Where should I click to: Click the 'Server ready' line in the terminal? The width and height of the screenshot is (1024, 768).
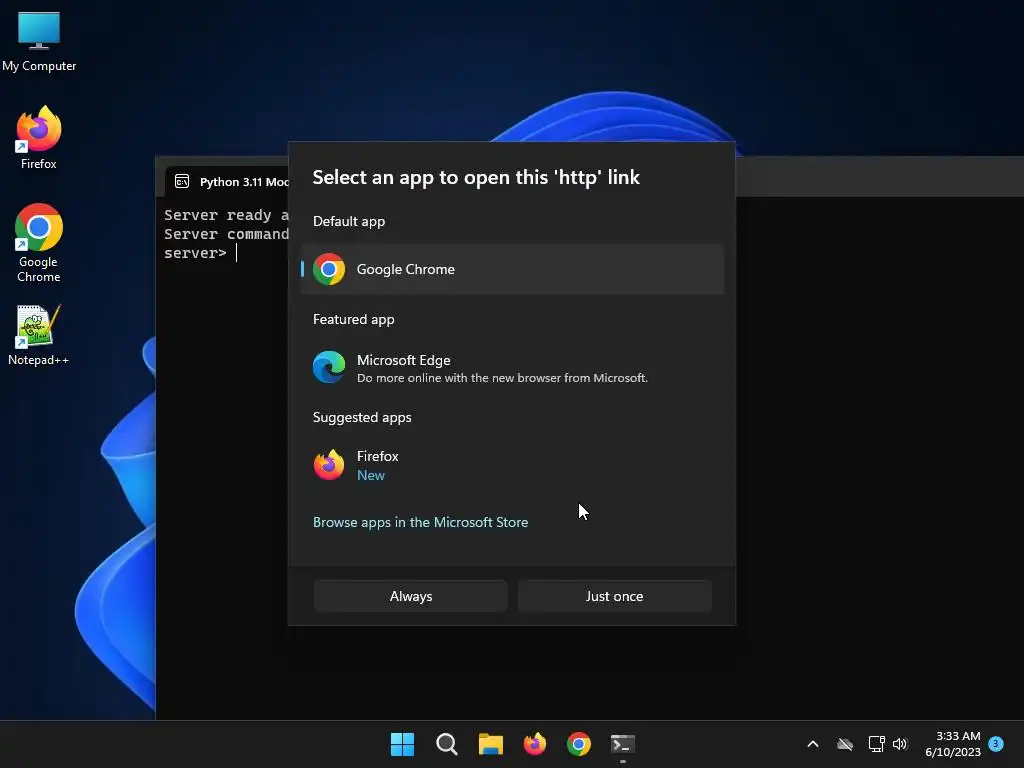coord(226,215)
